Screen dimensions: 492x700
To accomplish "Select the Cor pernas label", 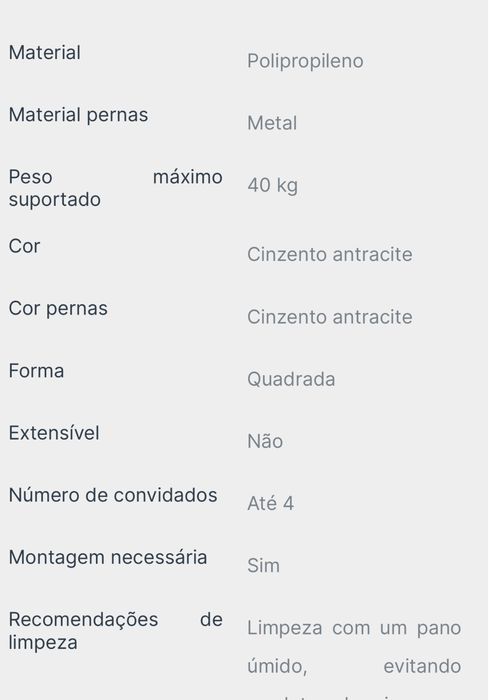I will click(x=58, y=309).
